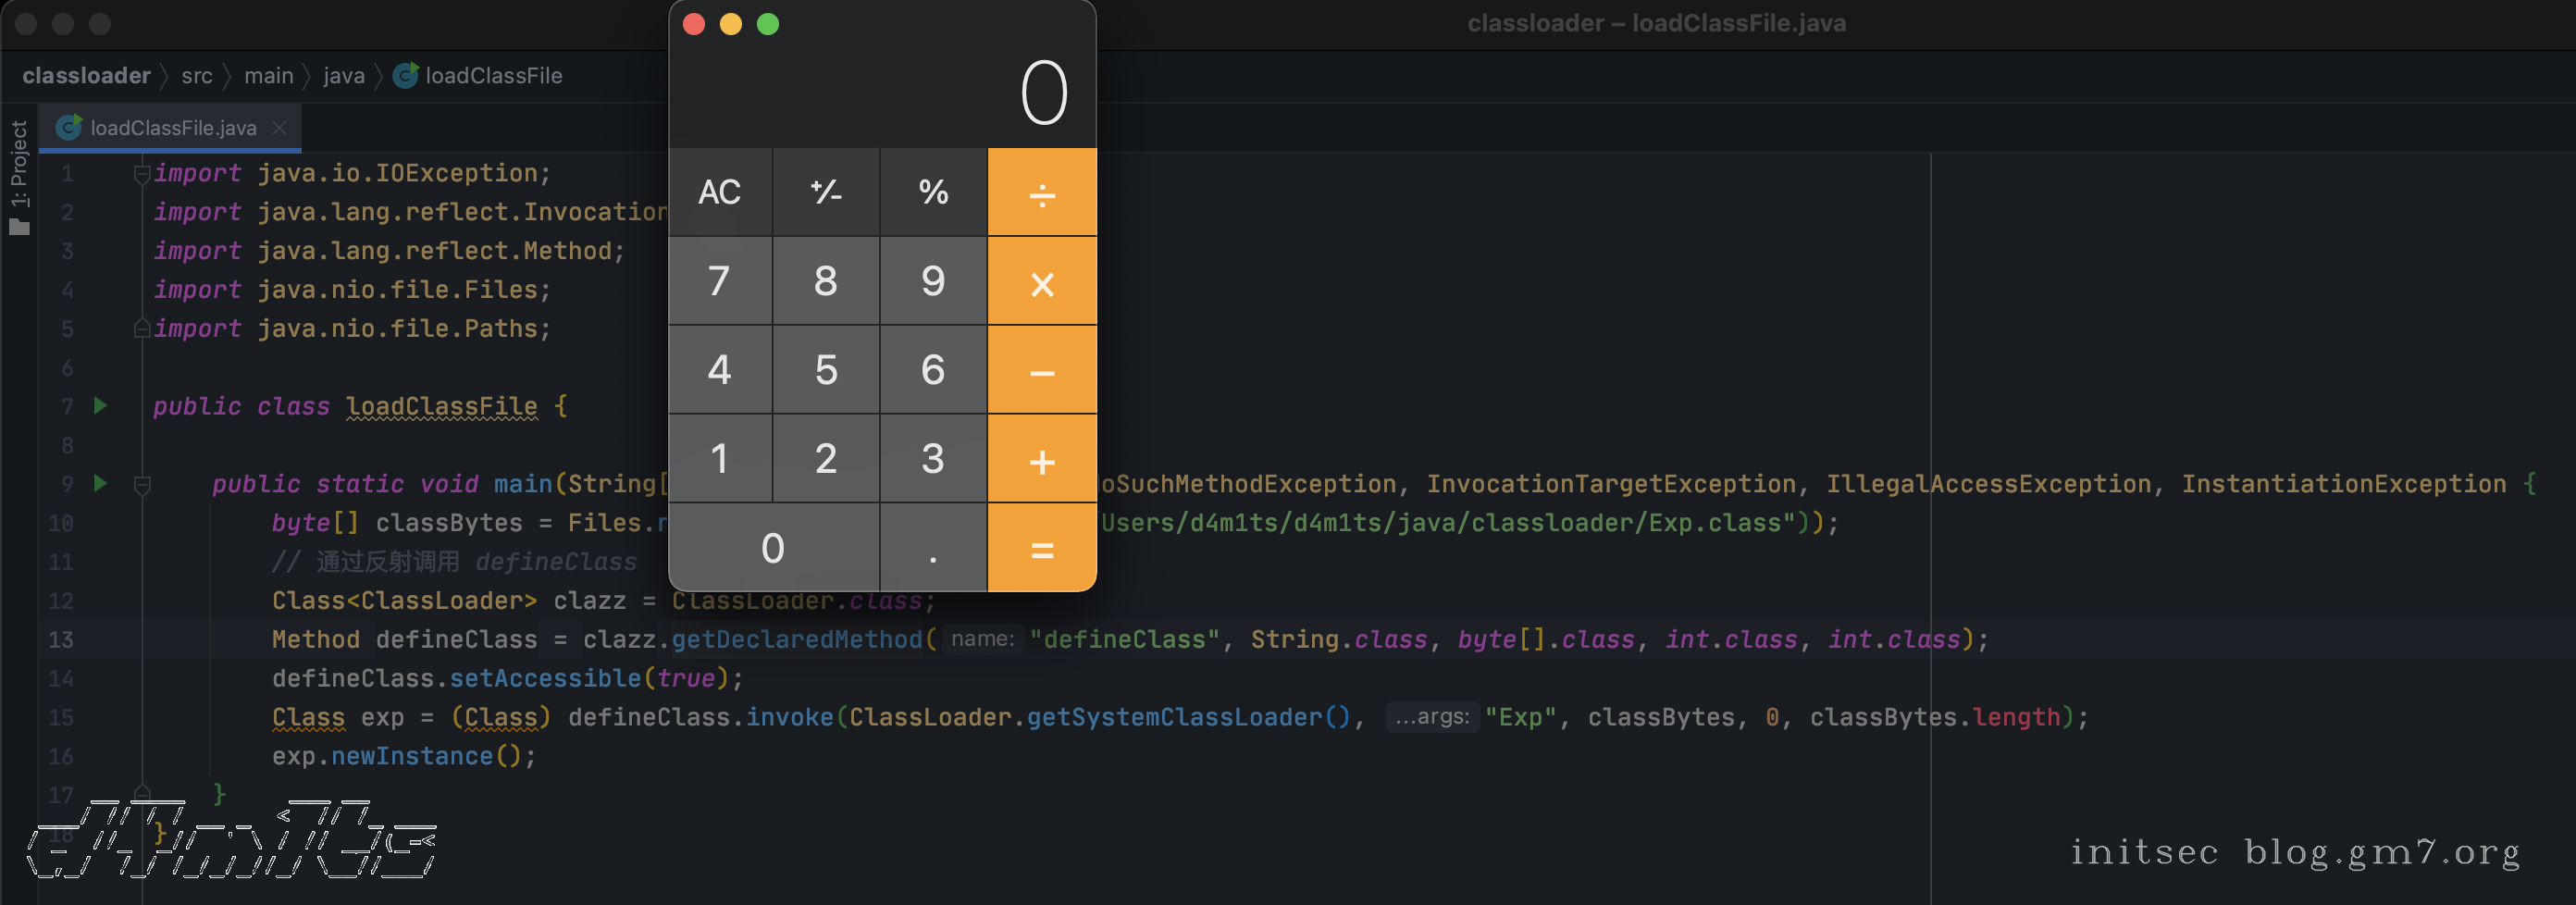Image resolution: width=2576 pixels, height=905 pixels.
Task: Collapse the import statements fold at line 1
Action: (x=142, y=174)
